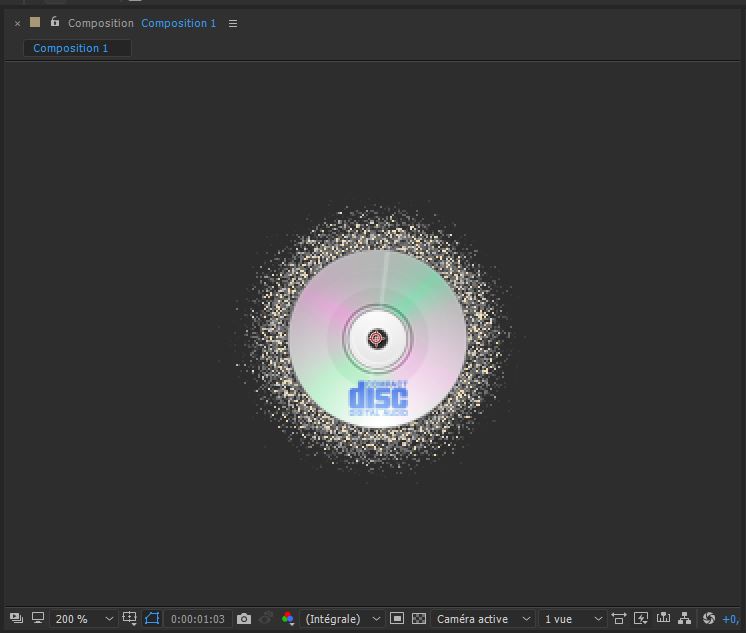Click the current time 0:00:01:03 field
This screenshot has width=746, height=633.
(197, 619)
